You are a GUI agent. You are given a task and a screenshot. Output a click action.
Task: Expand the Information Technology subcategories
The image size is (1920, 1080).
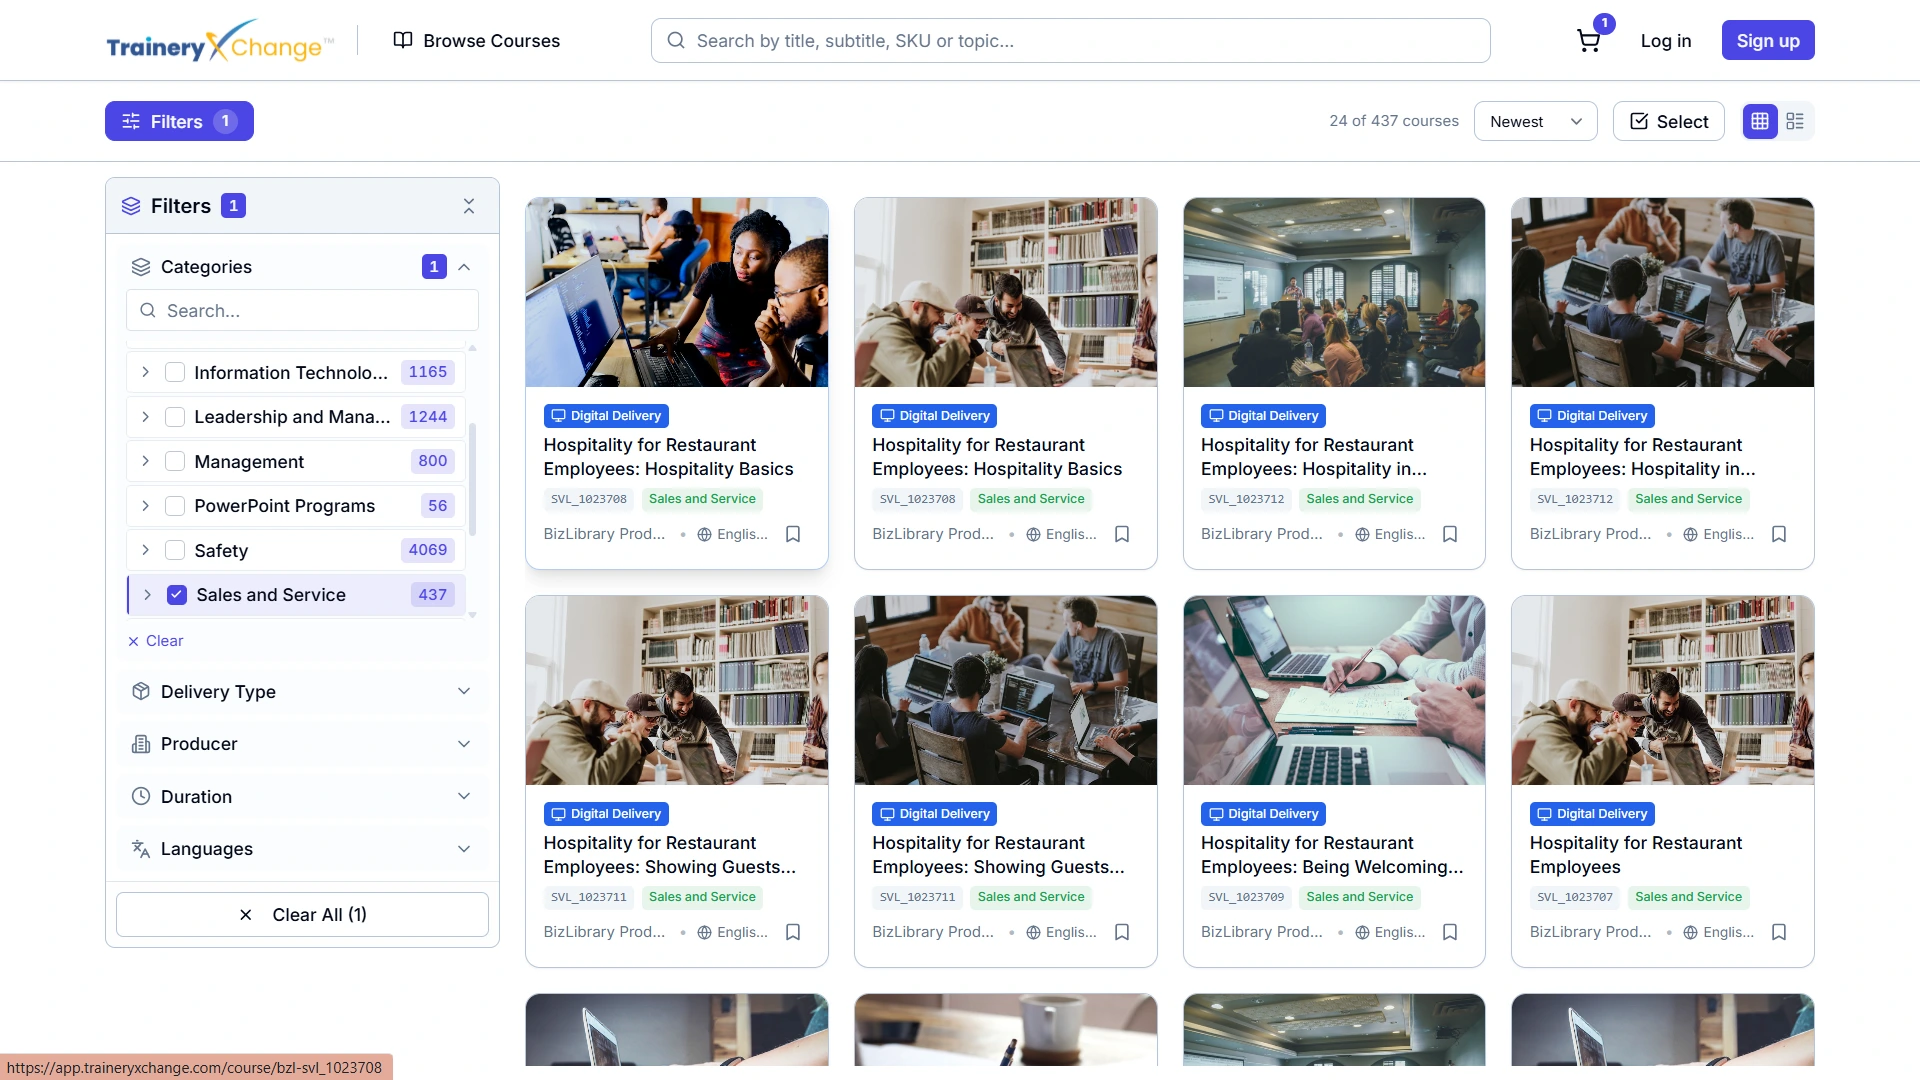pos(146,373)
